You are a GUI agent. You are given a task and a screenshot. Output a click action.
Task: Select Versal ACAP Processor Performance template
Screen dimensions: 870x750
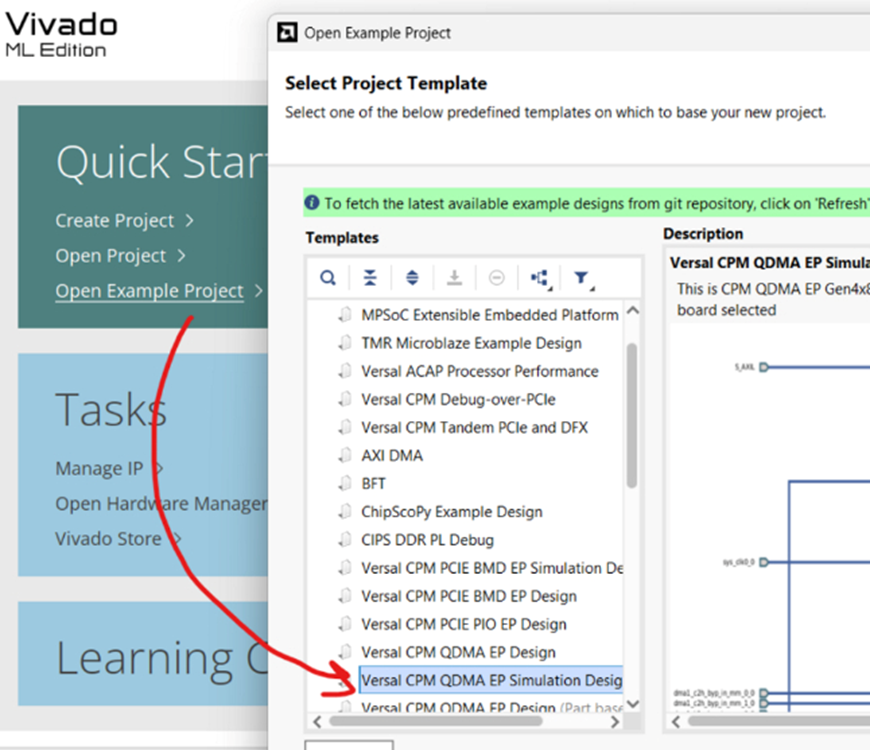click(479, 371)
